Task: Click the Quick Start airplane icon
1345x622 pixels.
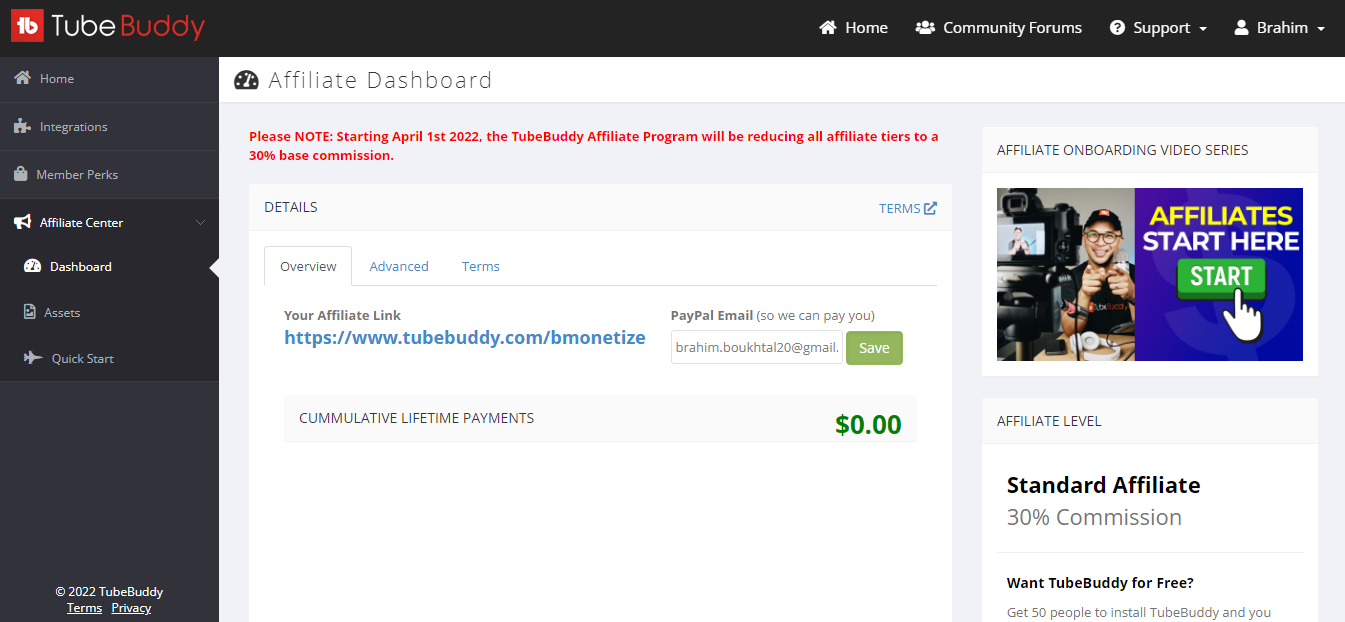Action: (33, 358)
